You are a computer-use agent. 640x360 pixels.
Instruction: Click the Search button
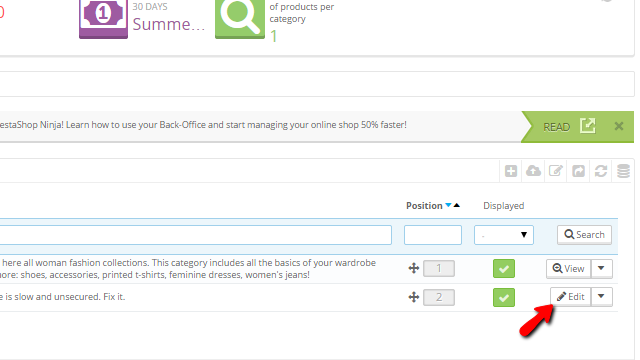(584, 235)
